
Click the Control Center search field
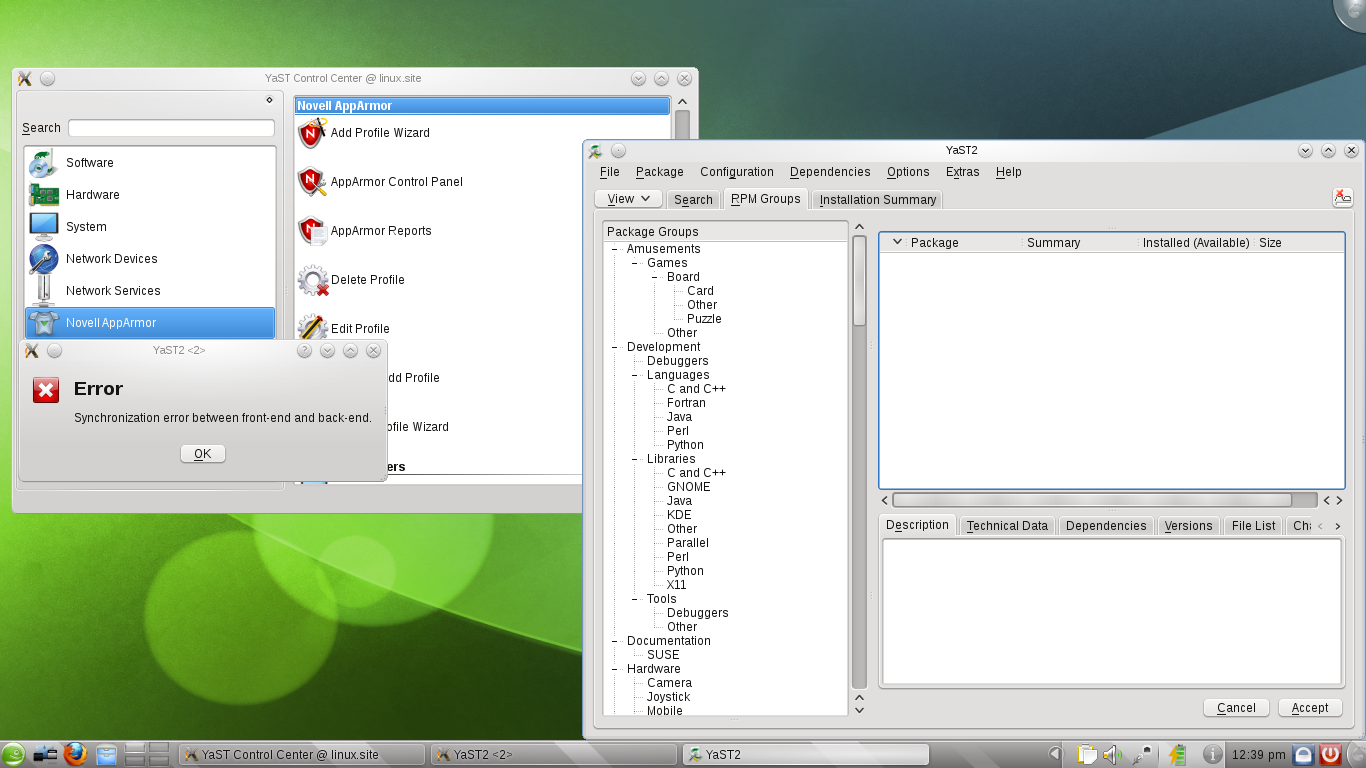tap(171, 128)
